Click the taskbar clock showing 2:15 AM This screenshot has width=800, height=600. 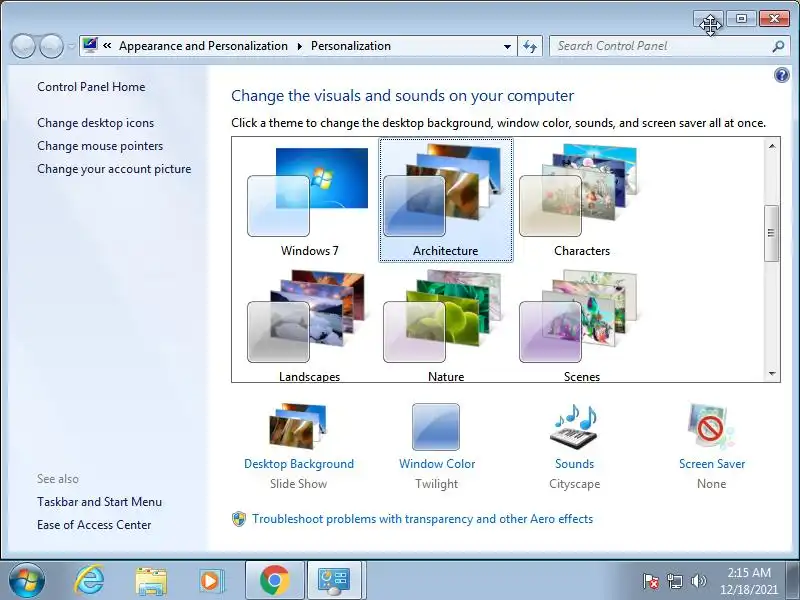pos(748,581)
